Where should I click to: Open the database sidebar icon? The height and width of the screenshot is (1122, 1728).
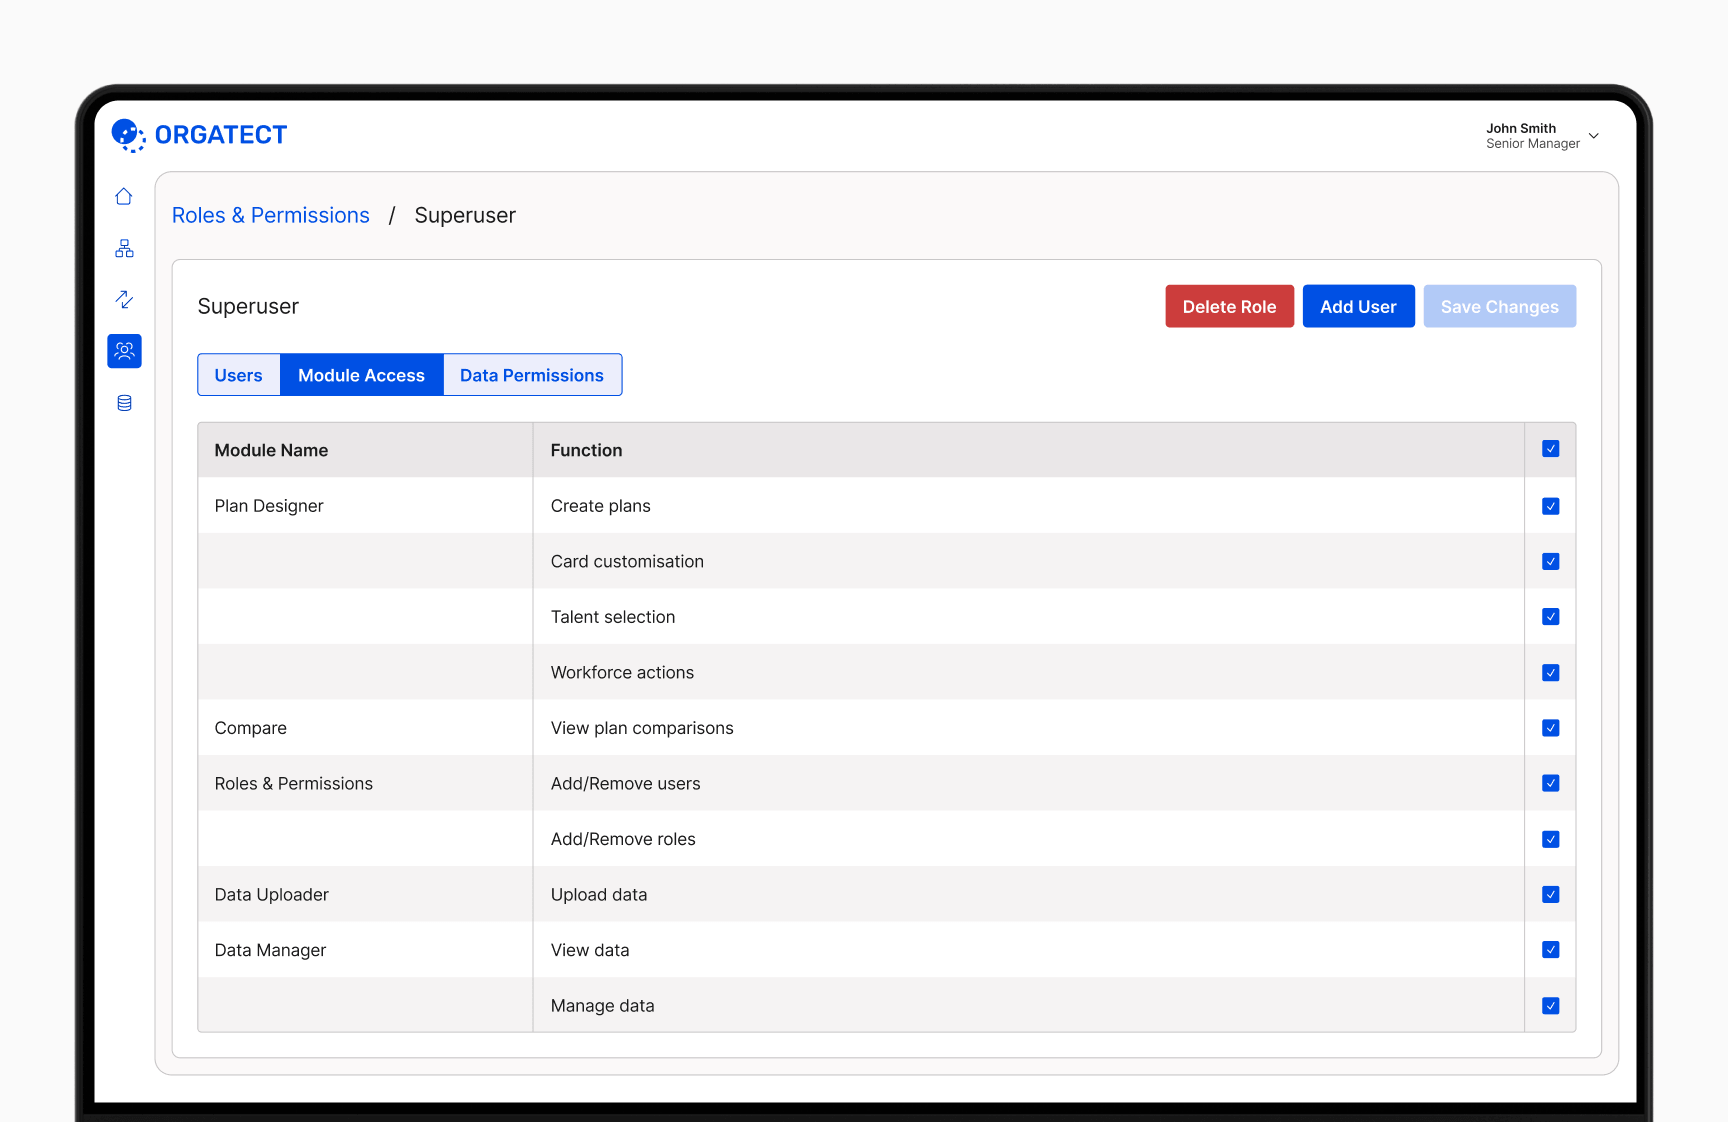(124, 403)
